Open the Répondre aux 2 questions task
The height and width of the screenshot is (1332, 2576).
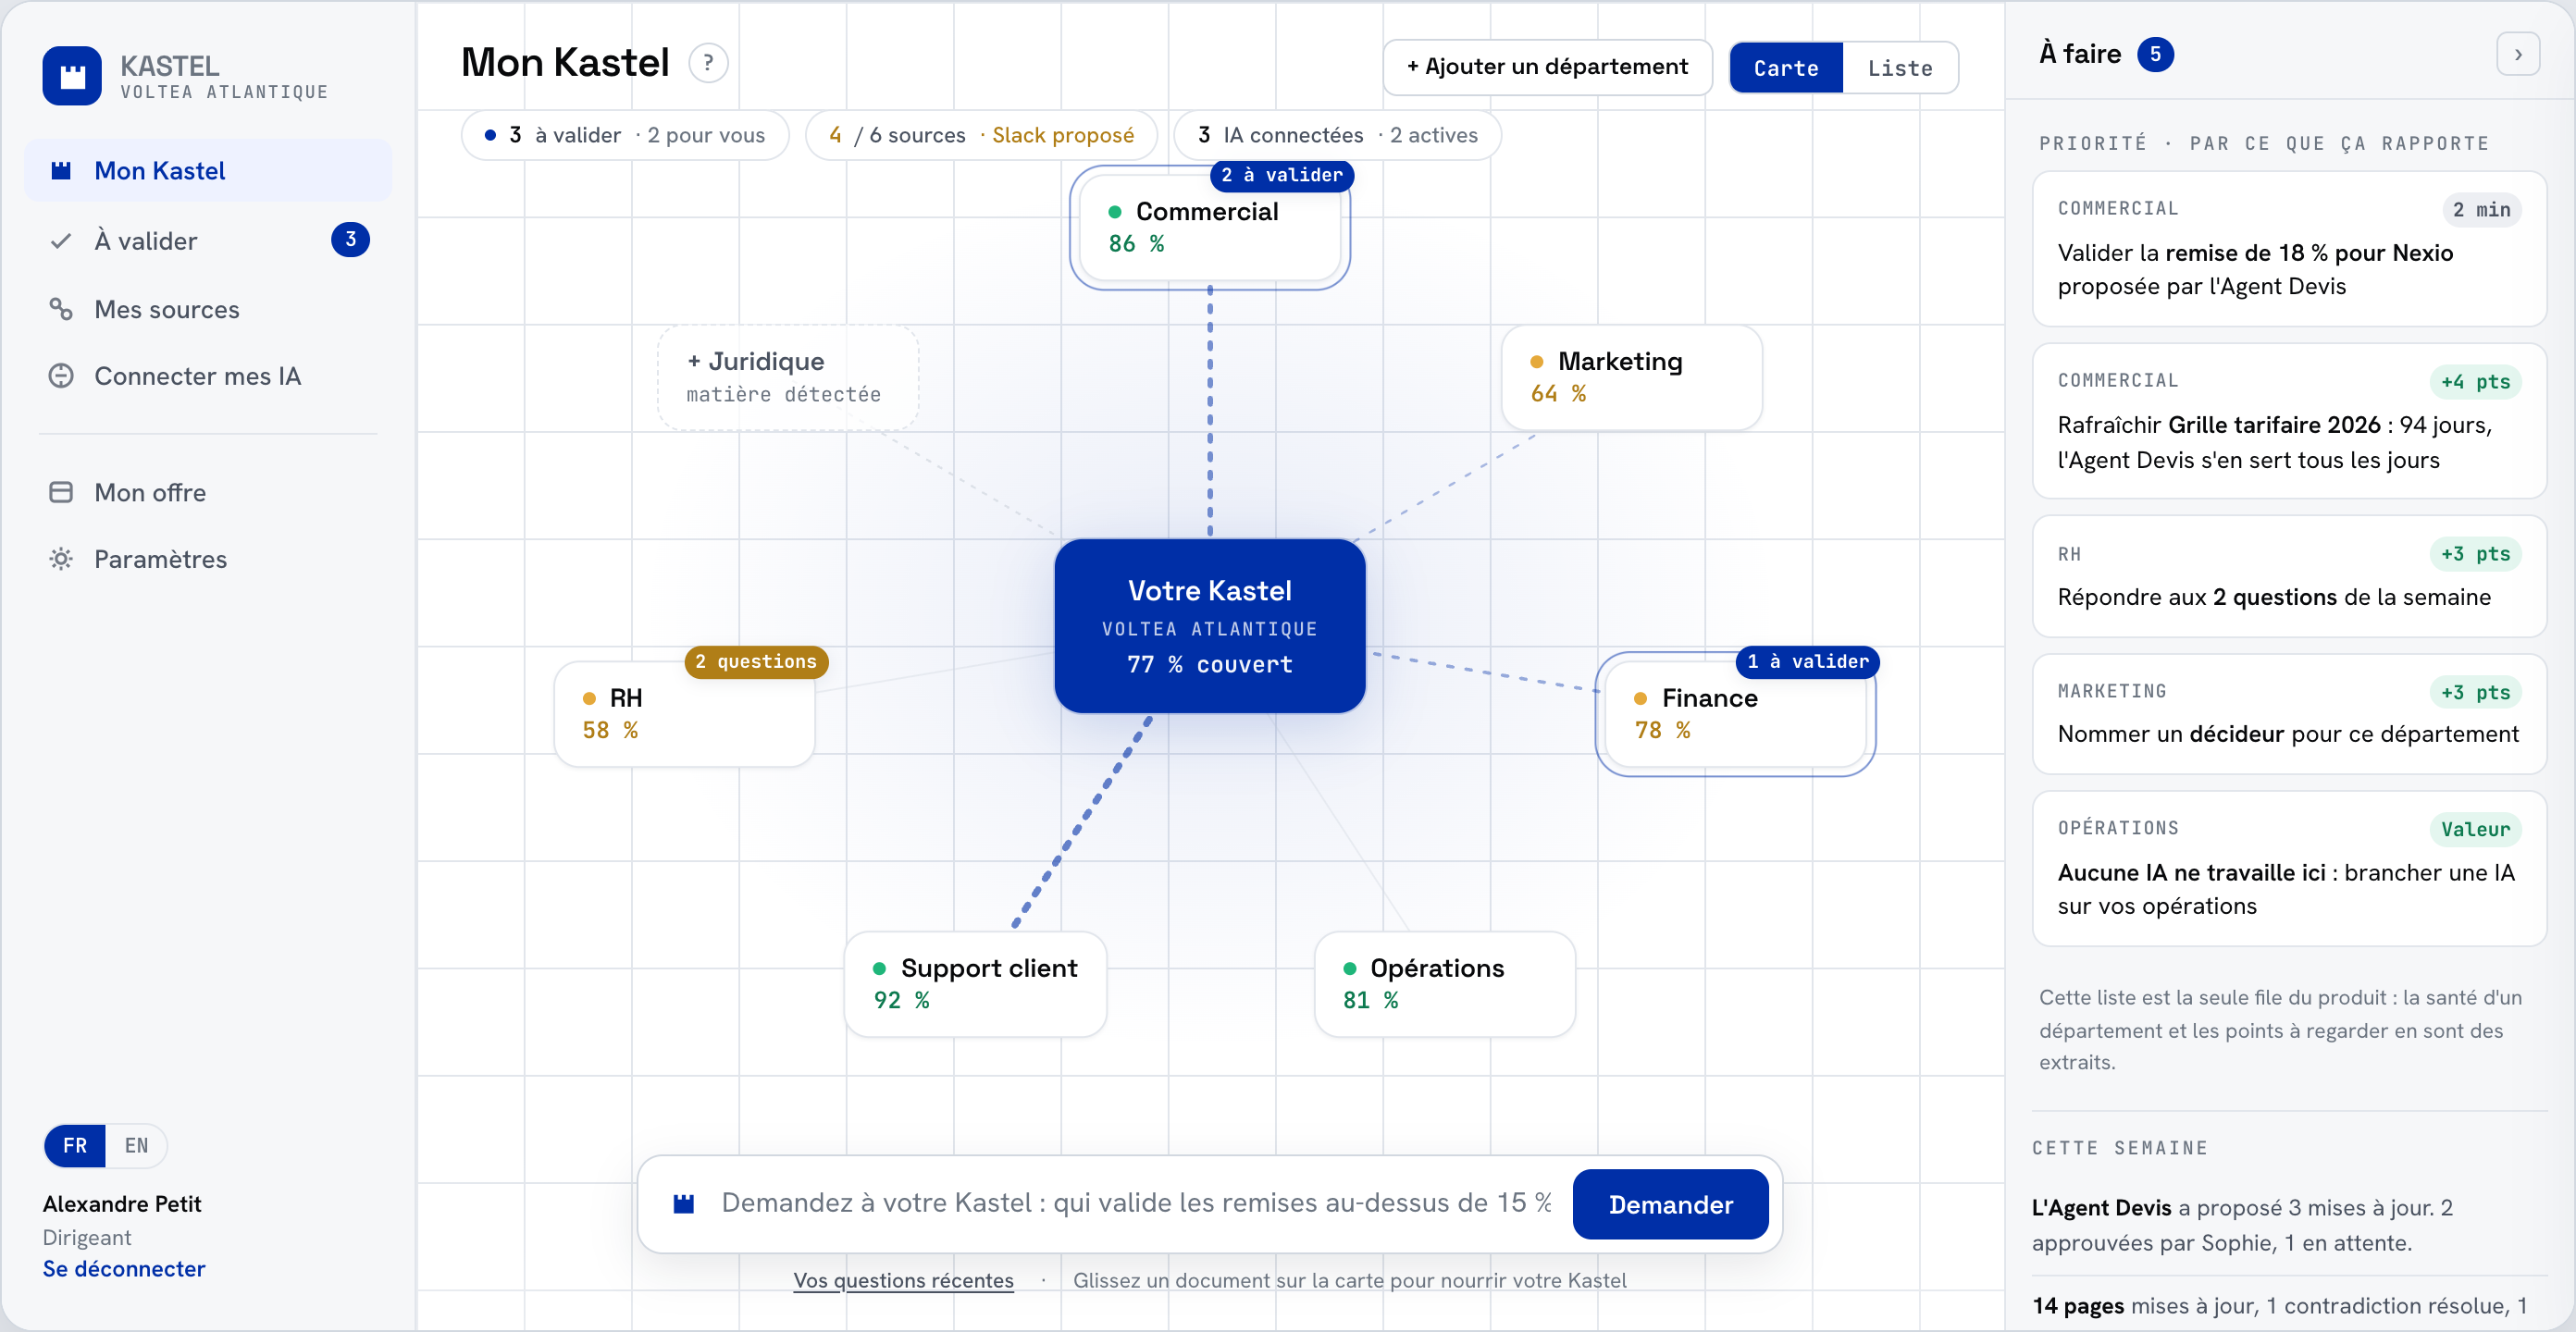[2288, 577]
